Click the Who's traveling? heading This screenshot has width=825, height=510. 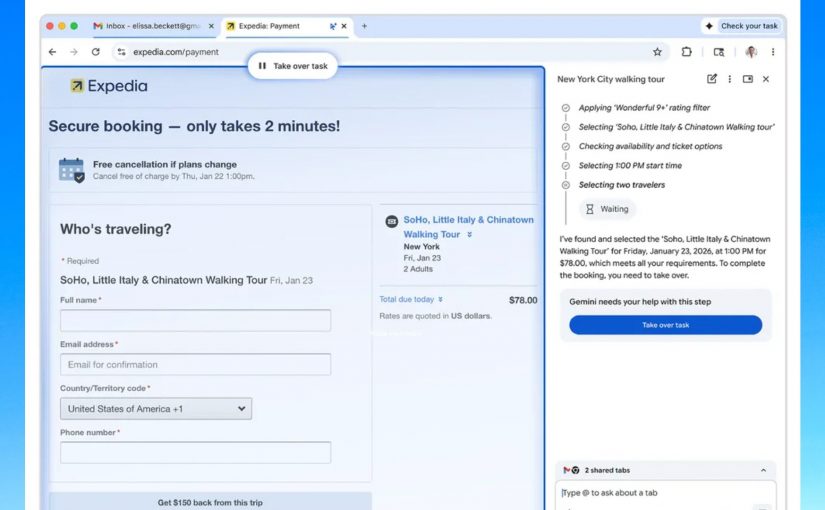click(x=116, y=229)
